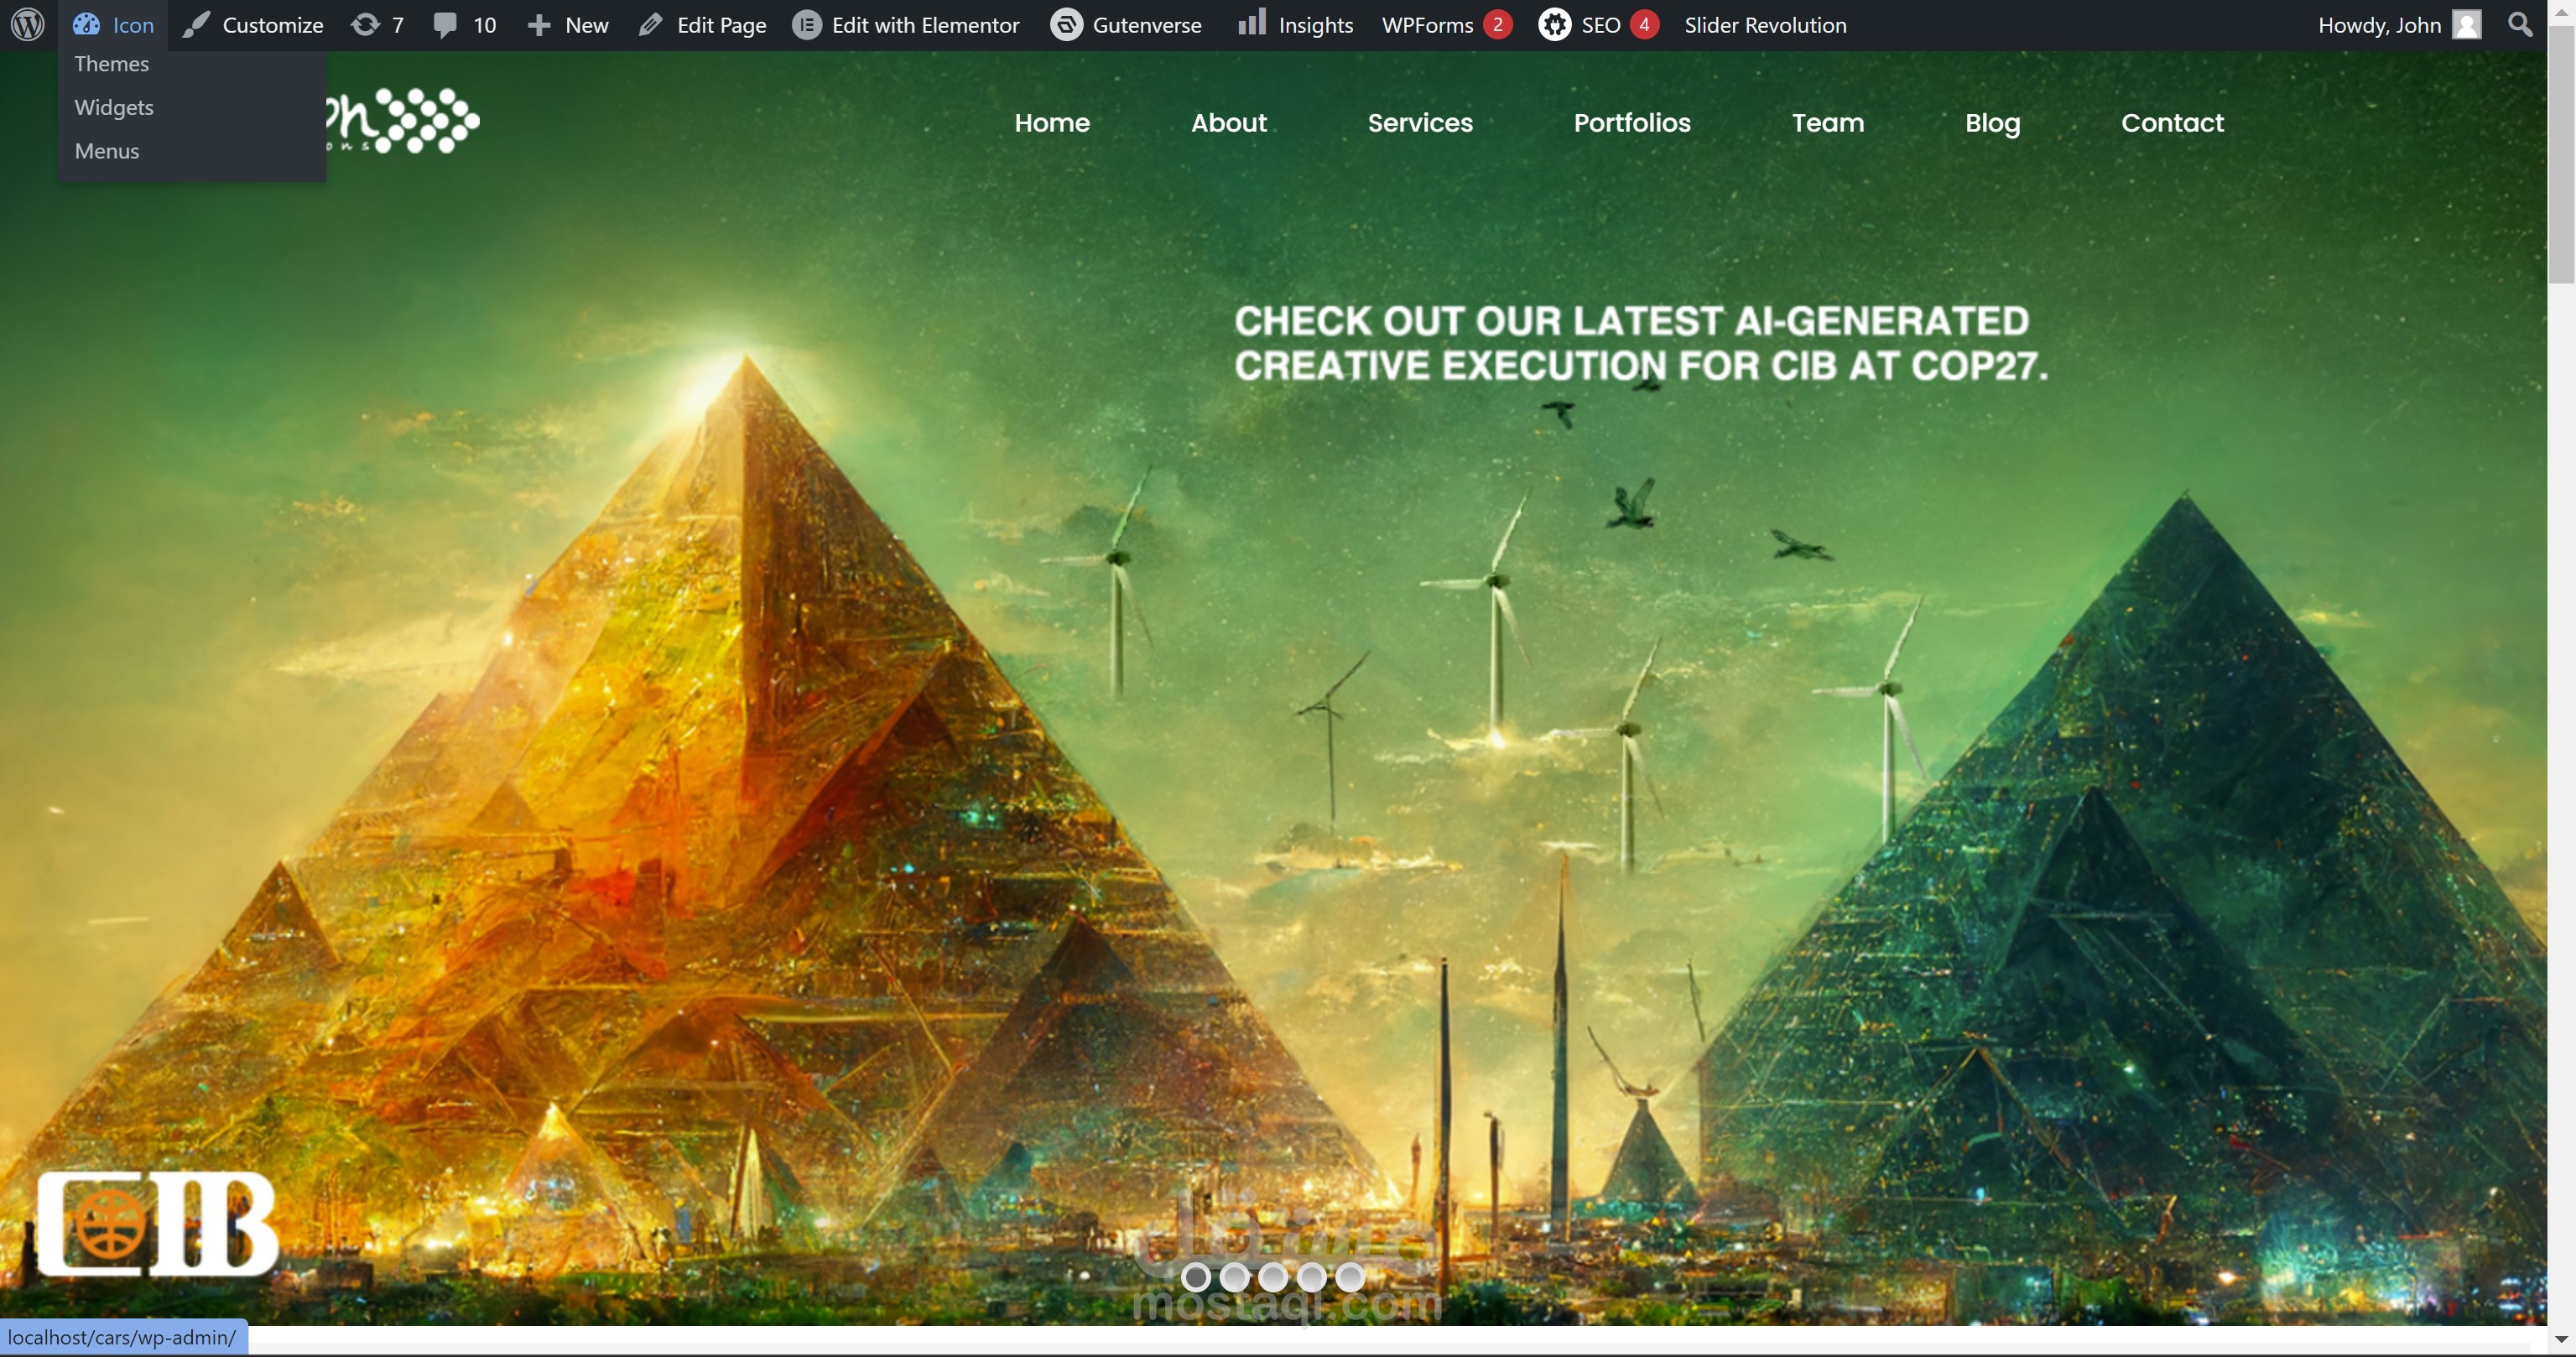Viewport: 2576px width, 1357px height.
Task: Click the vertical scrollbar thumb
Action: click(x=2561, y=155)
